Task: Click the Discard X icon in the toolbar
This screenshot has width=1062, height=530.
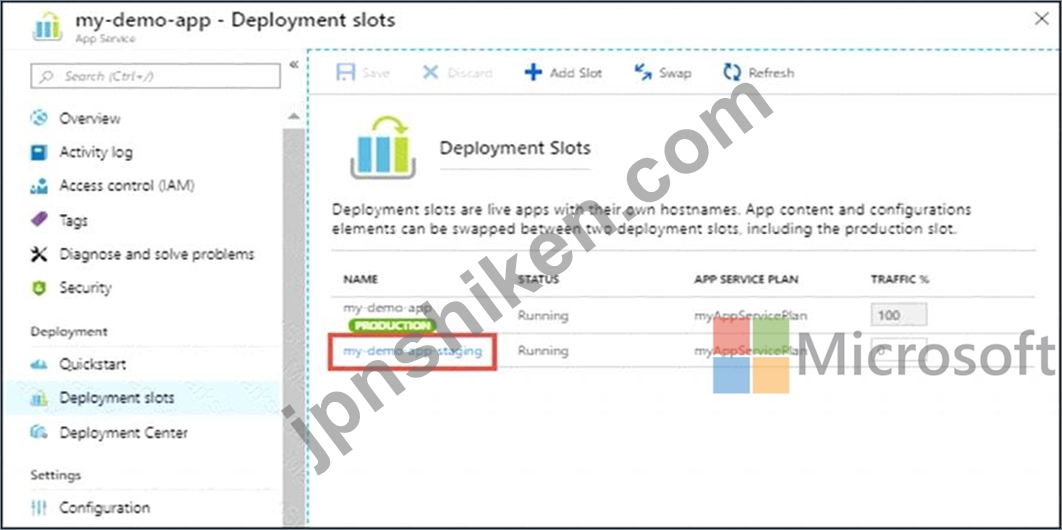Action: tap(431, 72)
